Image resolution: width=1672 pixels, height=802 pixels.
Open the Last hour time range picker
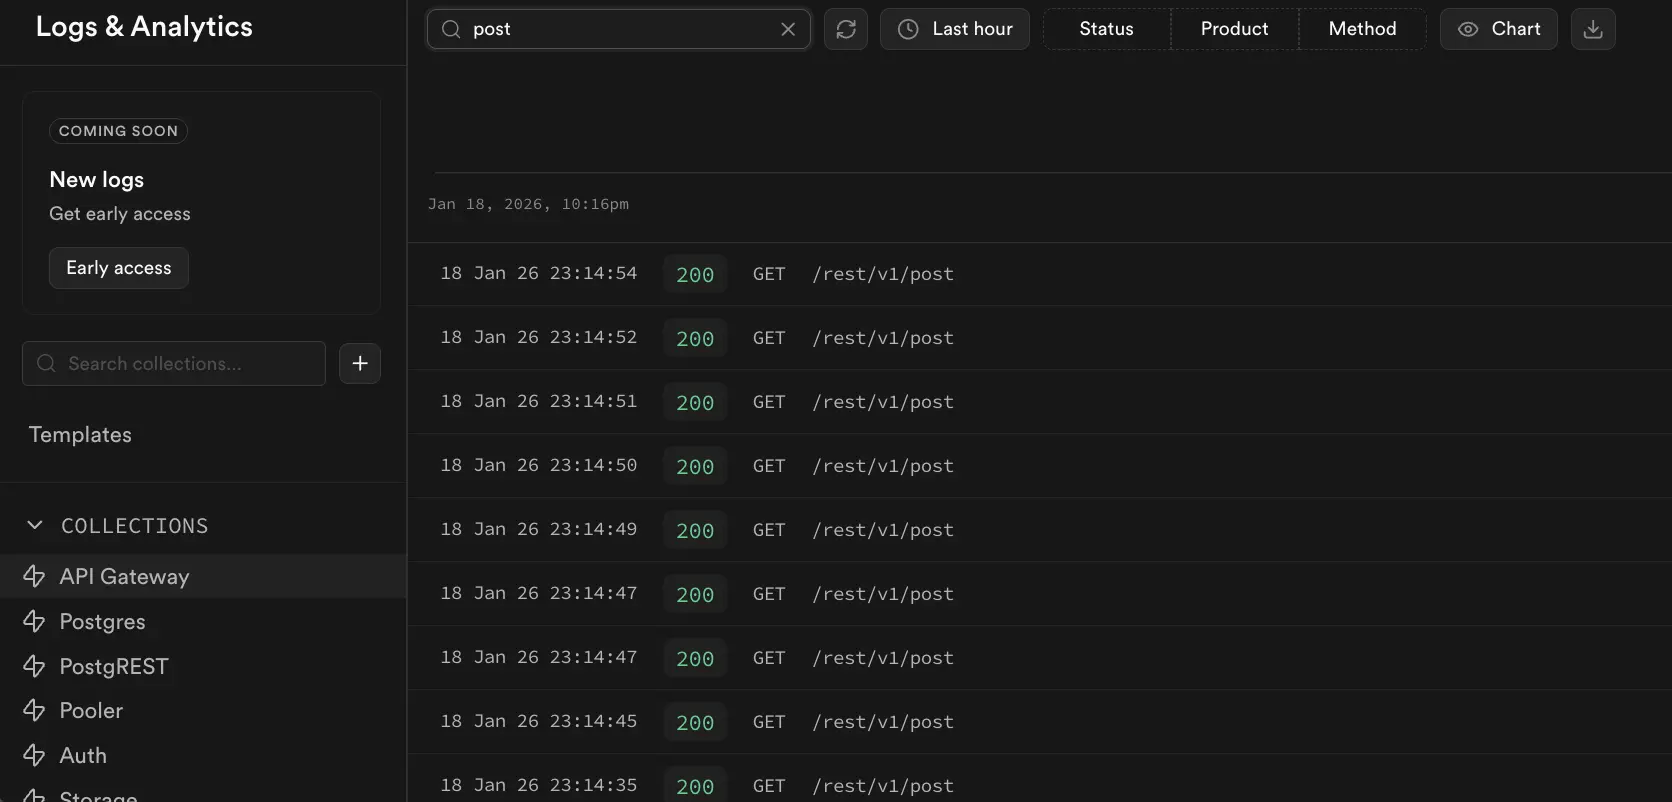[955, 29]
